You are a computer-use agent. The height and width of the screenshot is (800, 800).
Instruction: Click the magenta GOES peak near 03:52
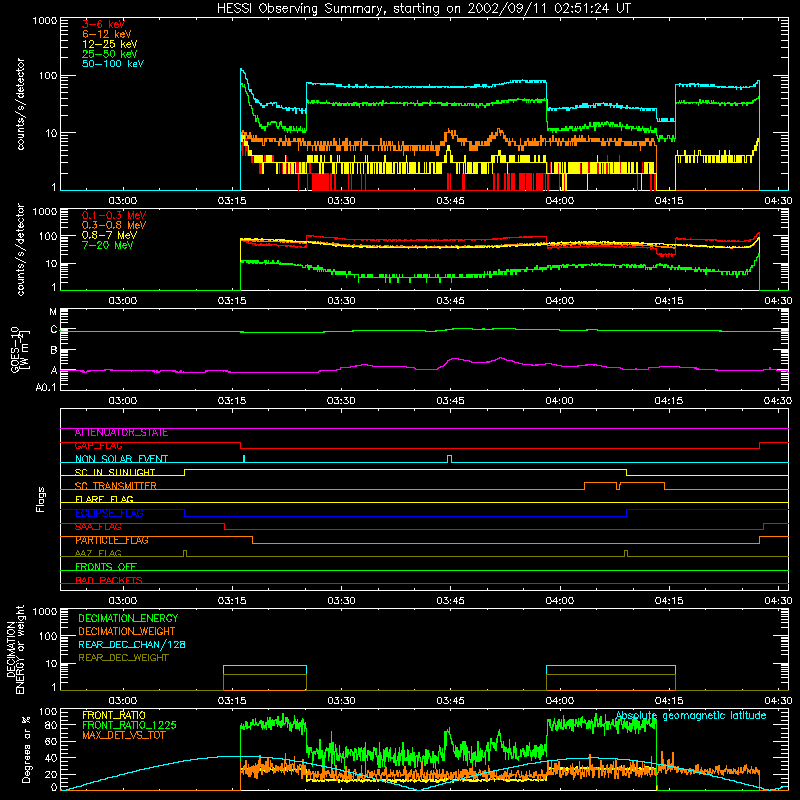click(x=501, y=358)
